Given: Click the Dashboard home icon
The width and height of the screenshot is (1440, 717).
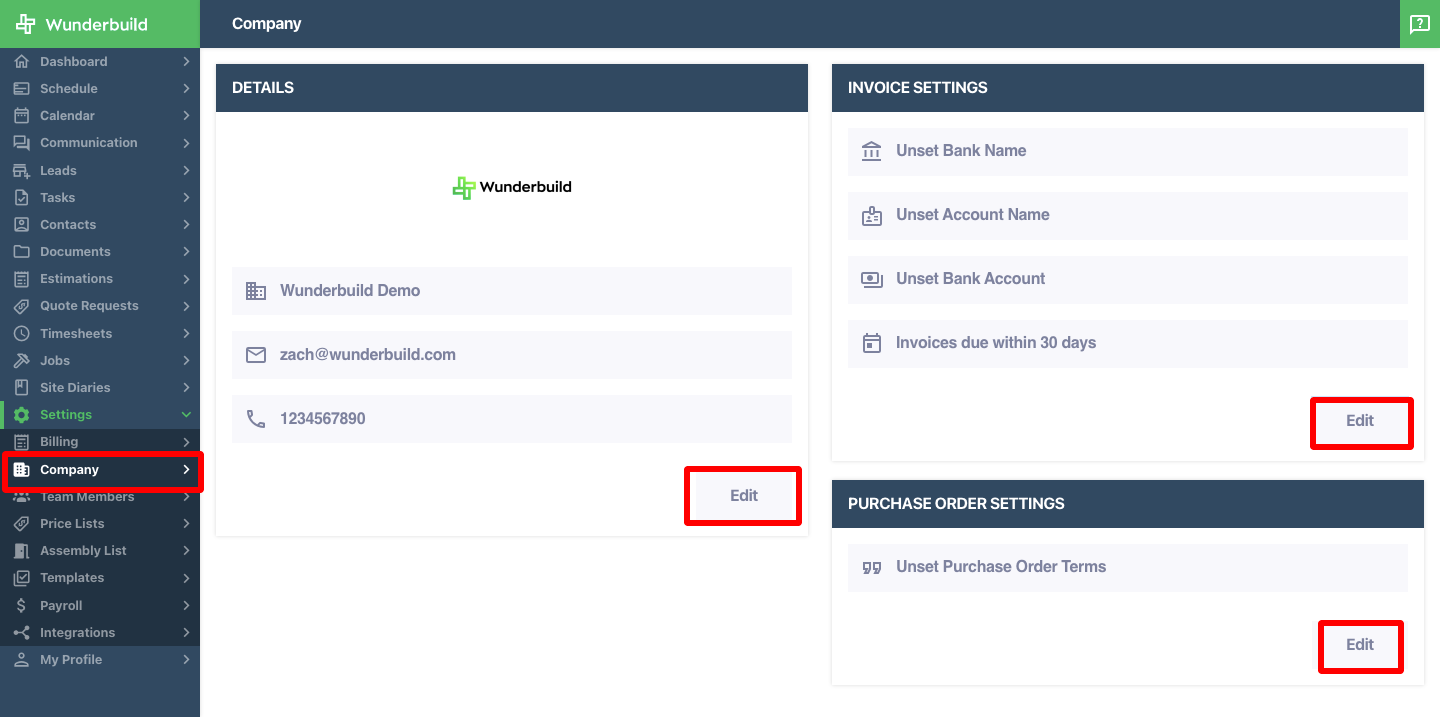Looking at the screenshot, I should (21, 62).
